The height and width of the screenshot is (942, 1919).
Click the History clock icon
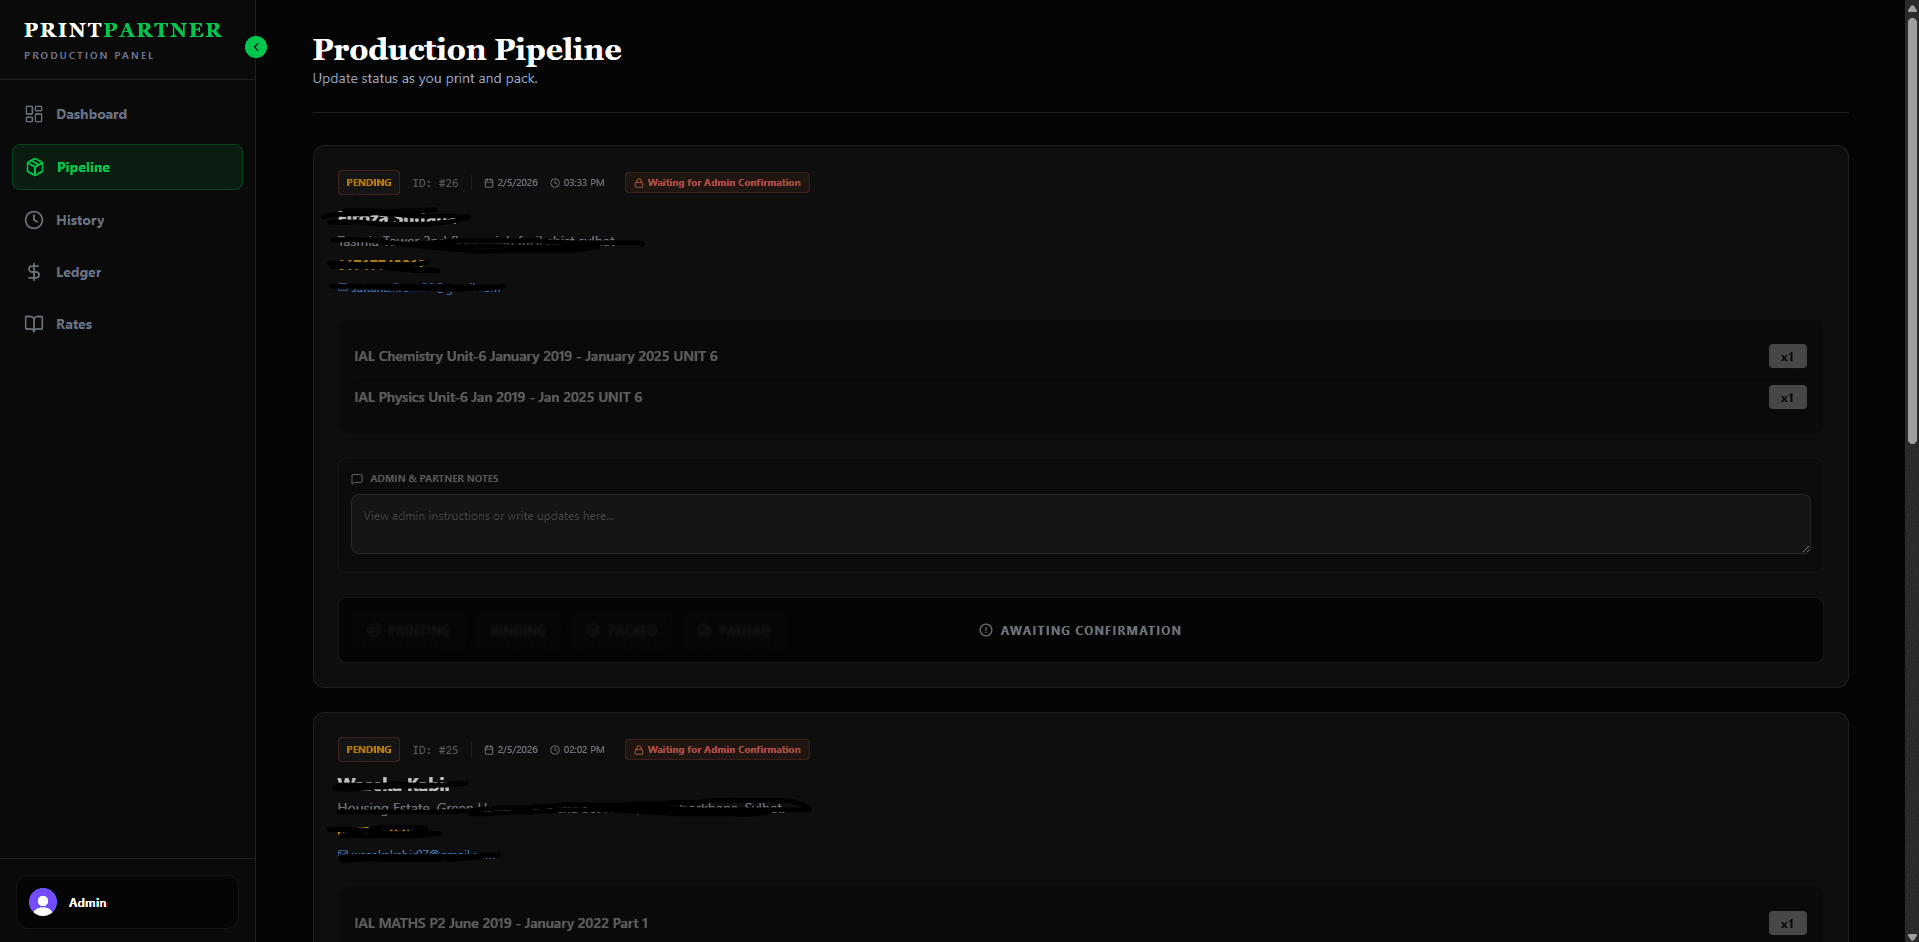pos(34,220)
